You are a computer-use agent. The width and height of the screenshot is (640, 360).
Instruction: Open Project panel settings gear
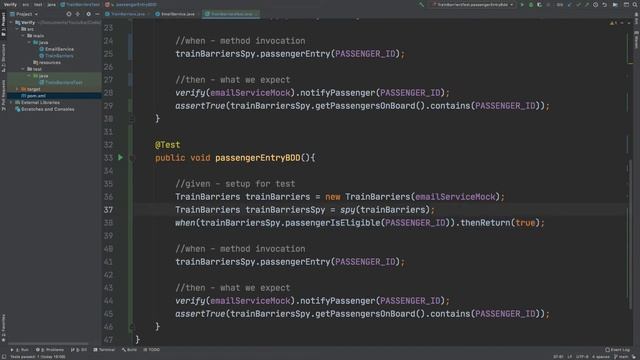pos(89,14)
